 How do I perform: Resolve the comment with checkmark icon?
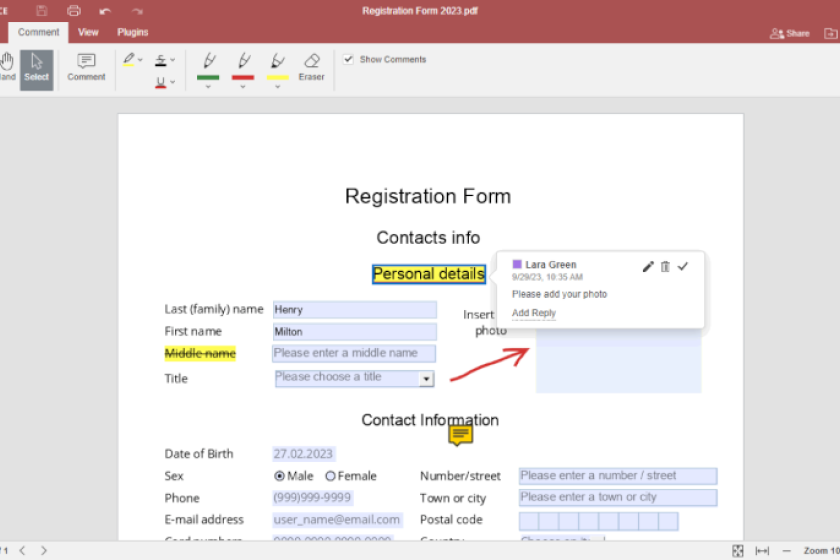click(682, 266)
